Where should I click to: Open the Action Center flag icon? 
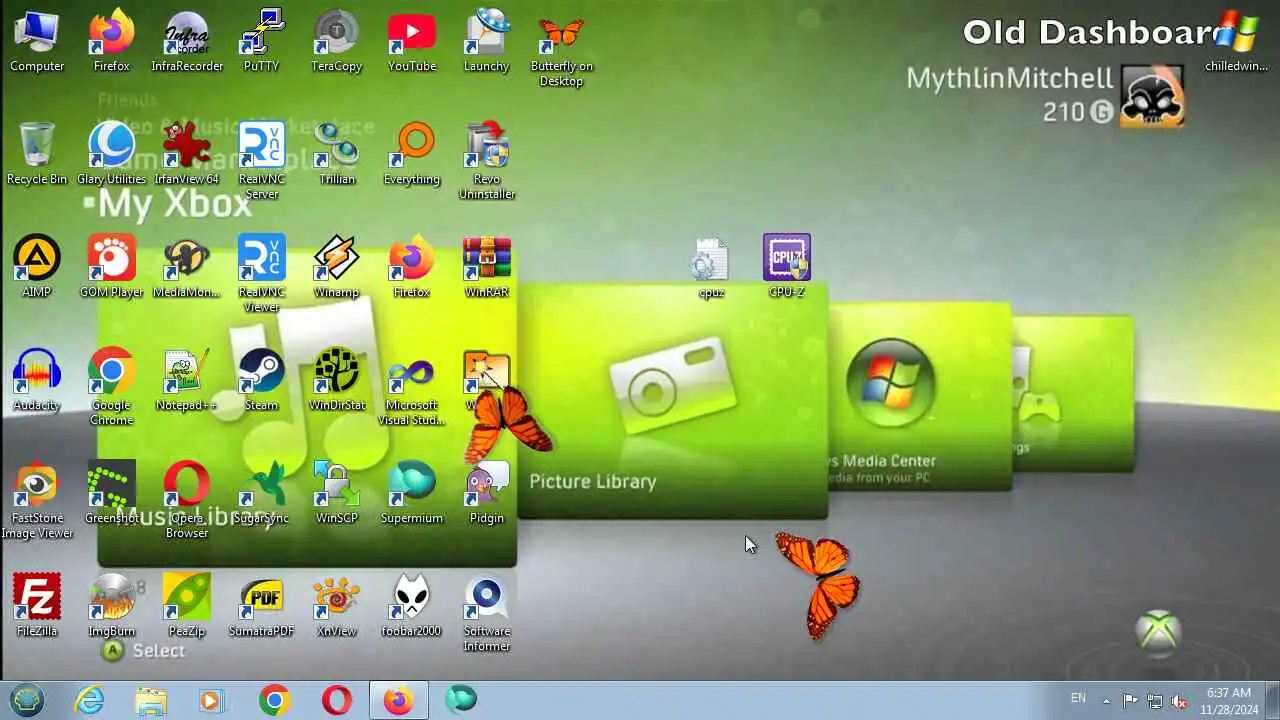pos(1130,701)
